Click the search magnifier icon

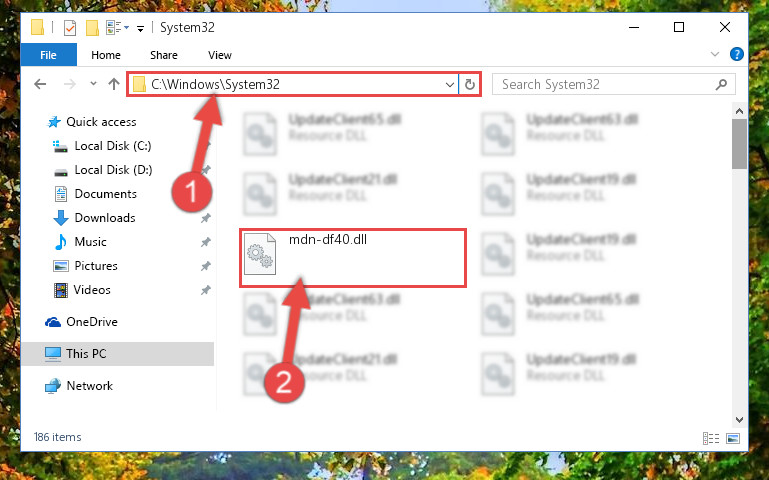click(x=721, y=84)
